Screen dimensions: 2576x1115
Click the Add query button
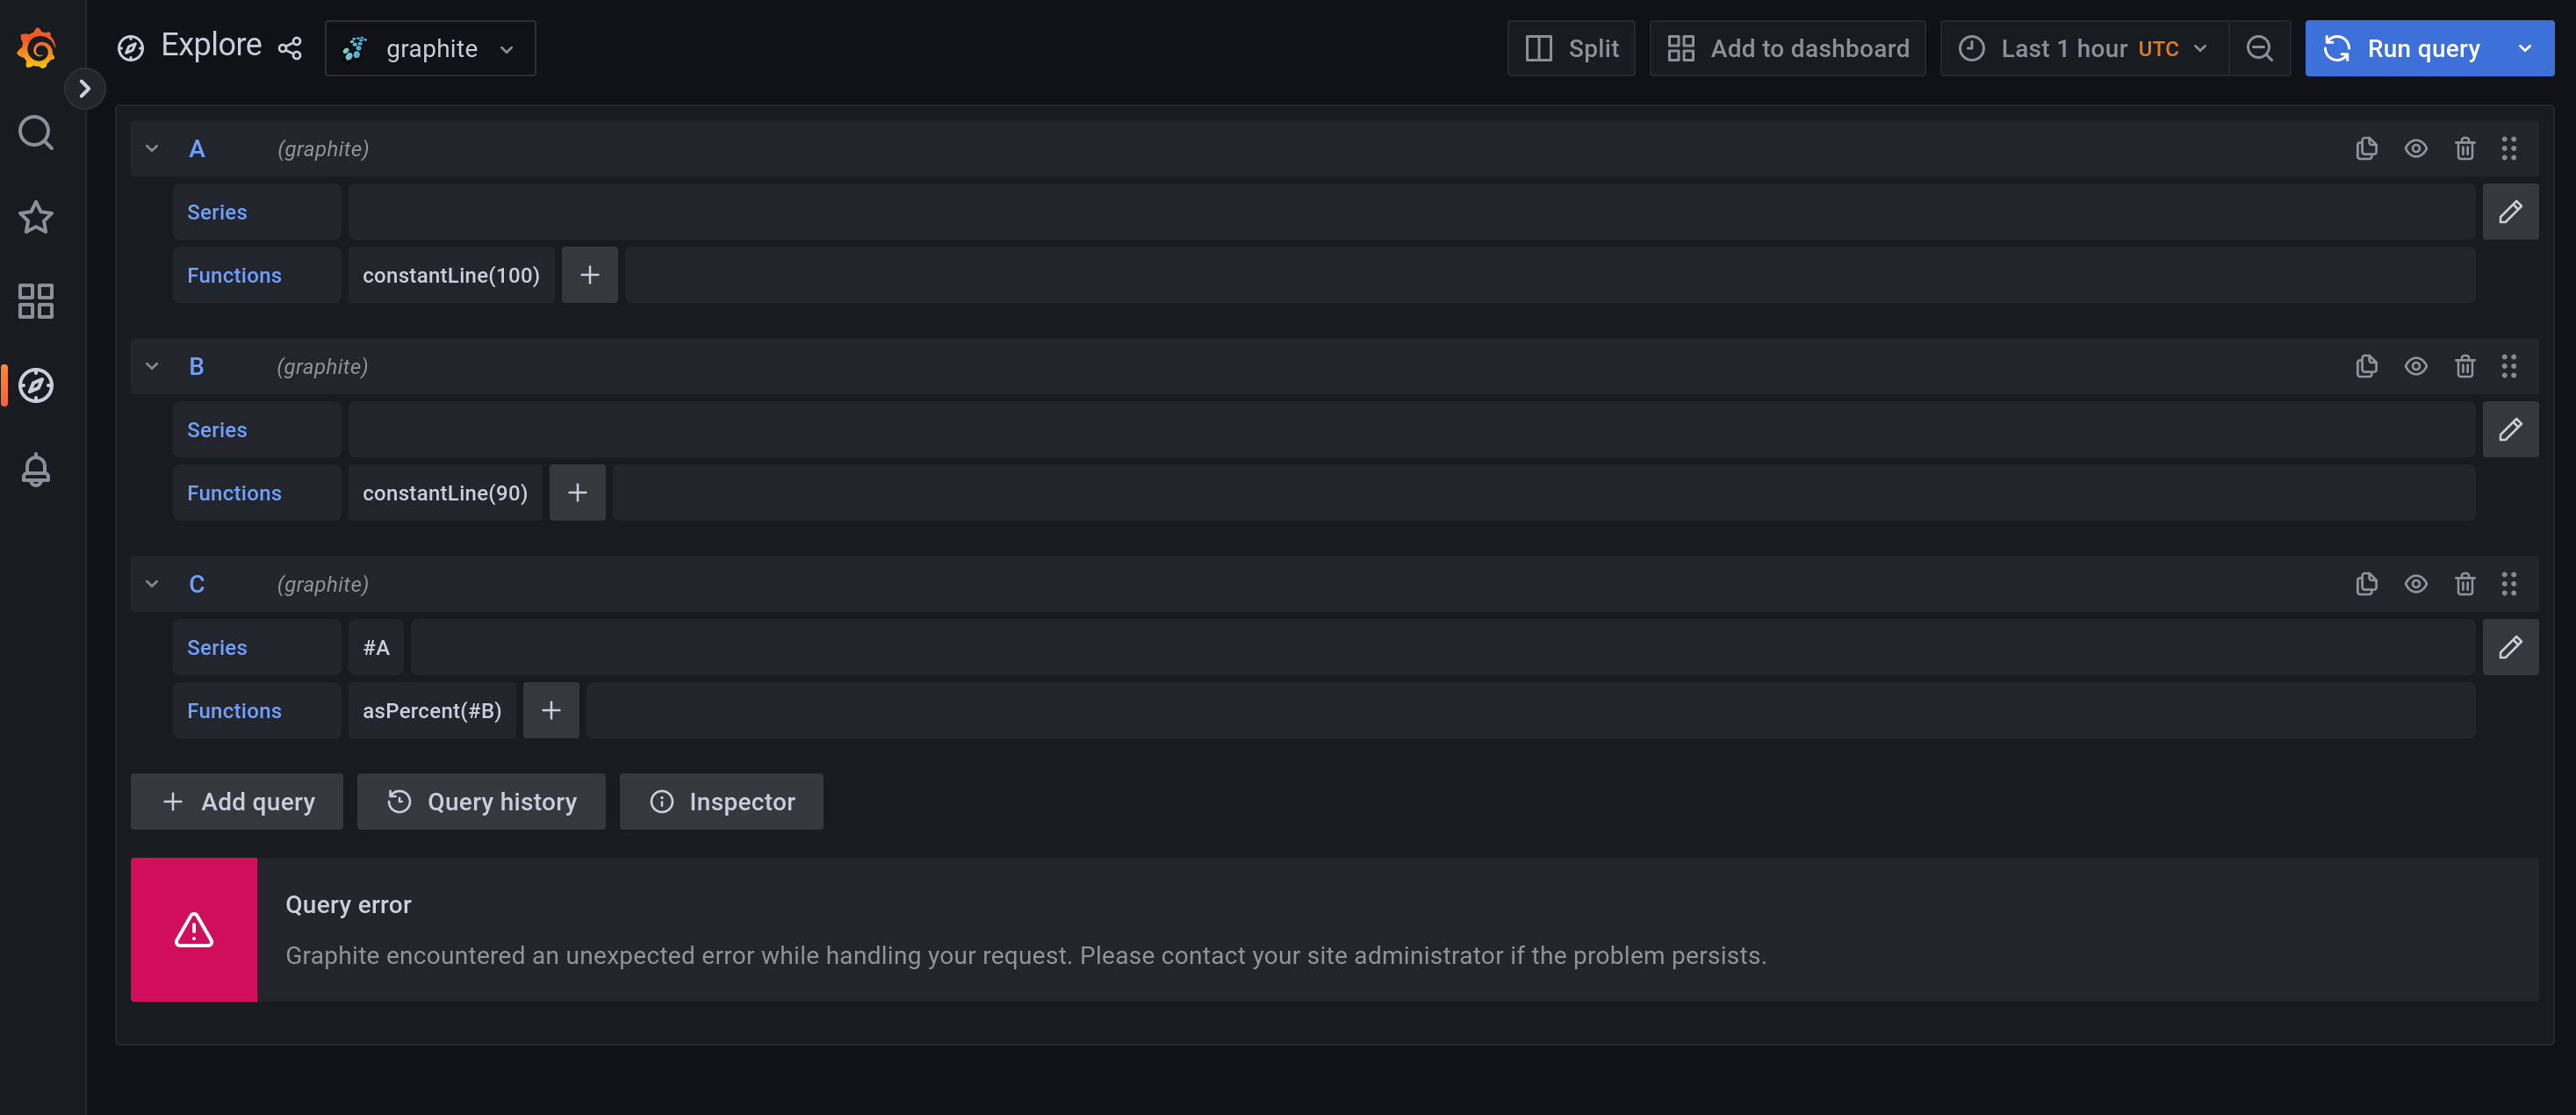click(x=236, y=801)
